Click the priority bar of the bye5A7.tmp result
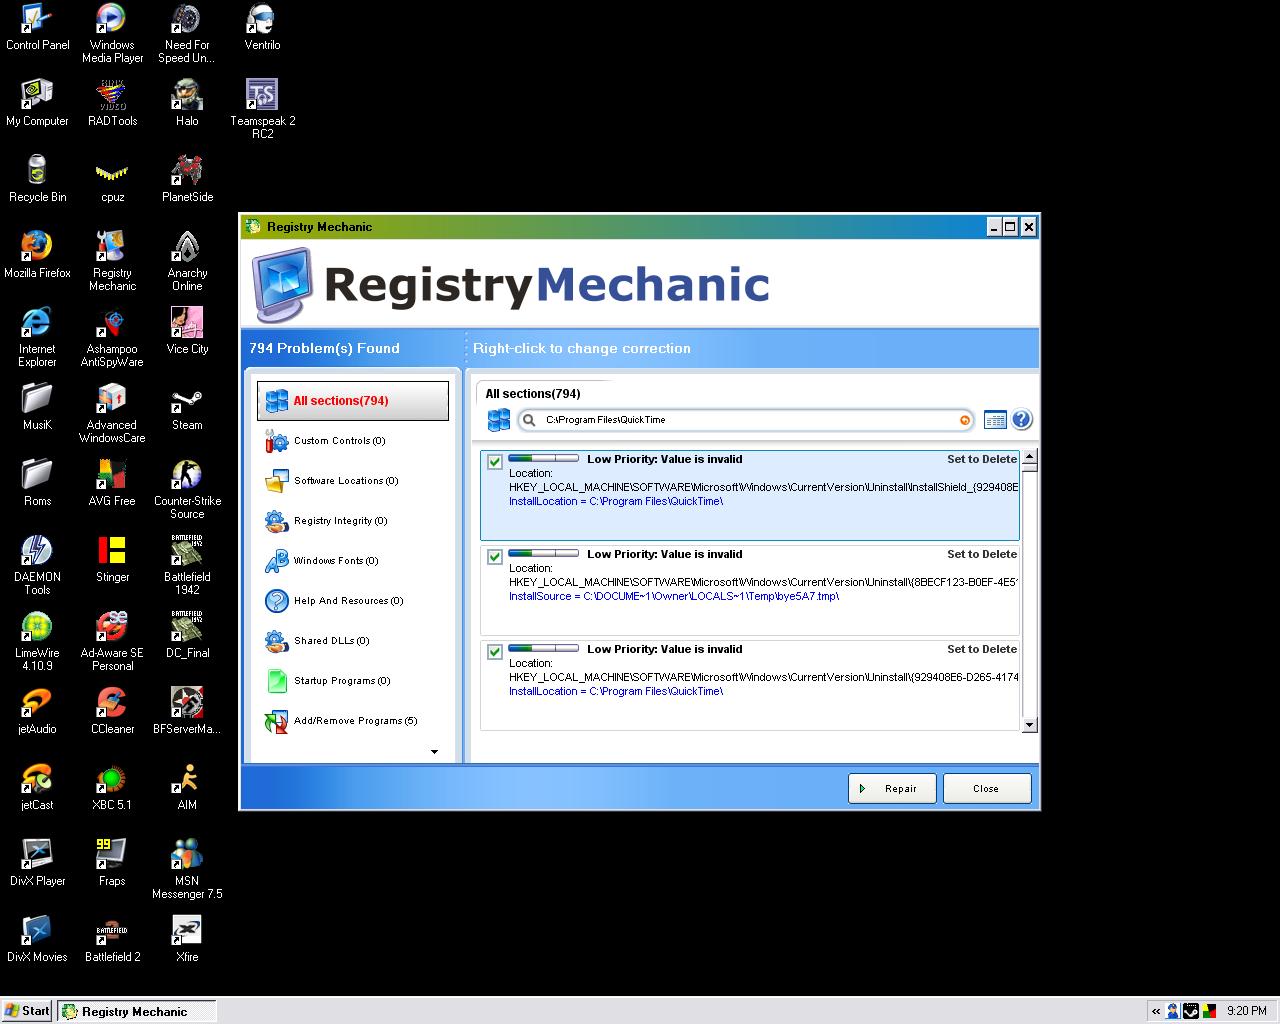Screen dimensions: 1280x1024 click(543, 553)
